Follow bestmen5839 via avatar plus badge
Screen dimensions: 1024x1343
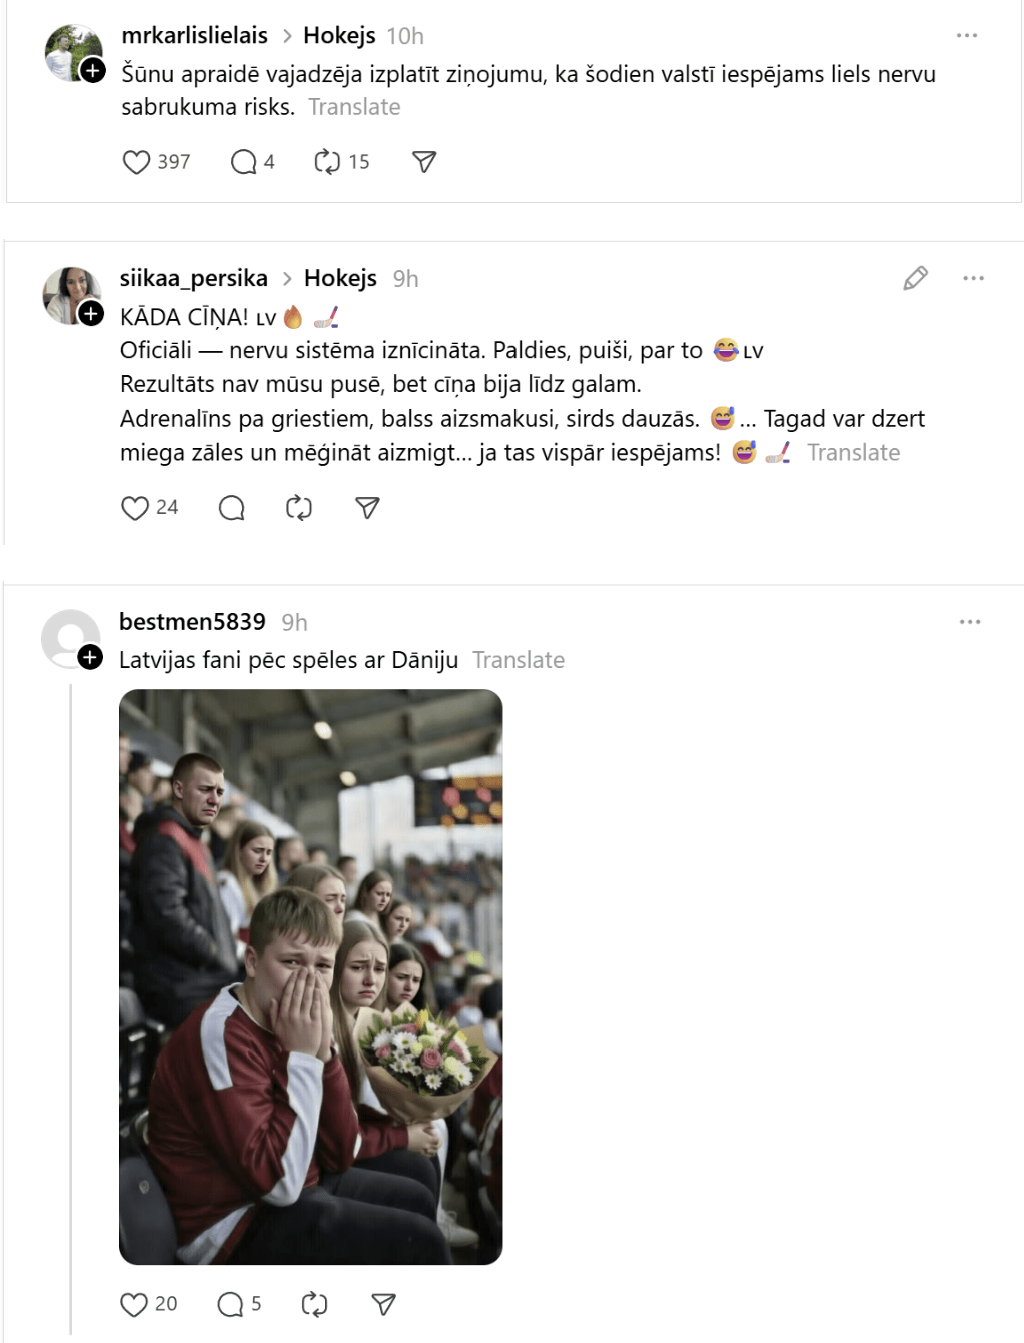click(90, 657)
